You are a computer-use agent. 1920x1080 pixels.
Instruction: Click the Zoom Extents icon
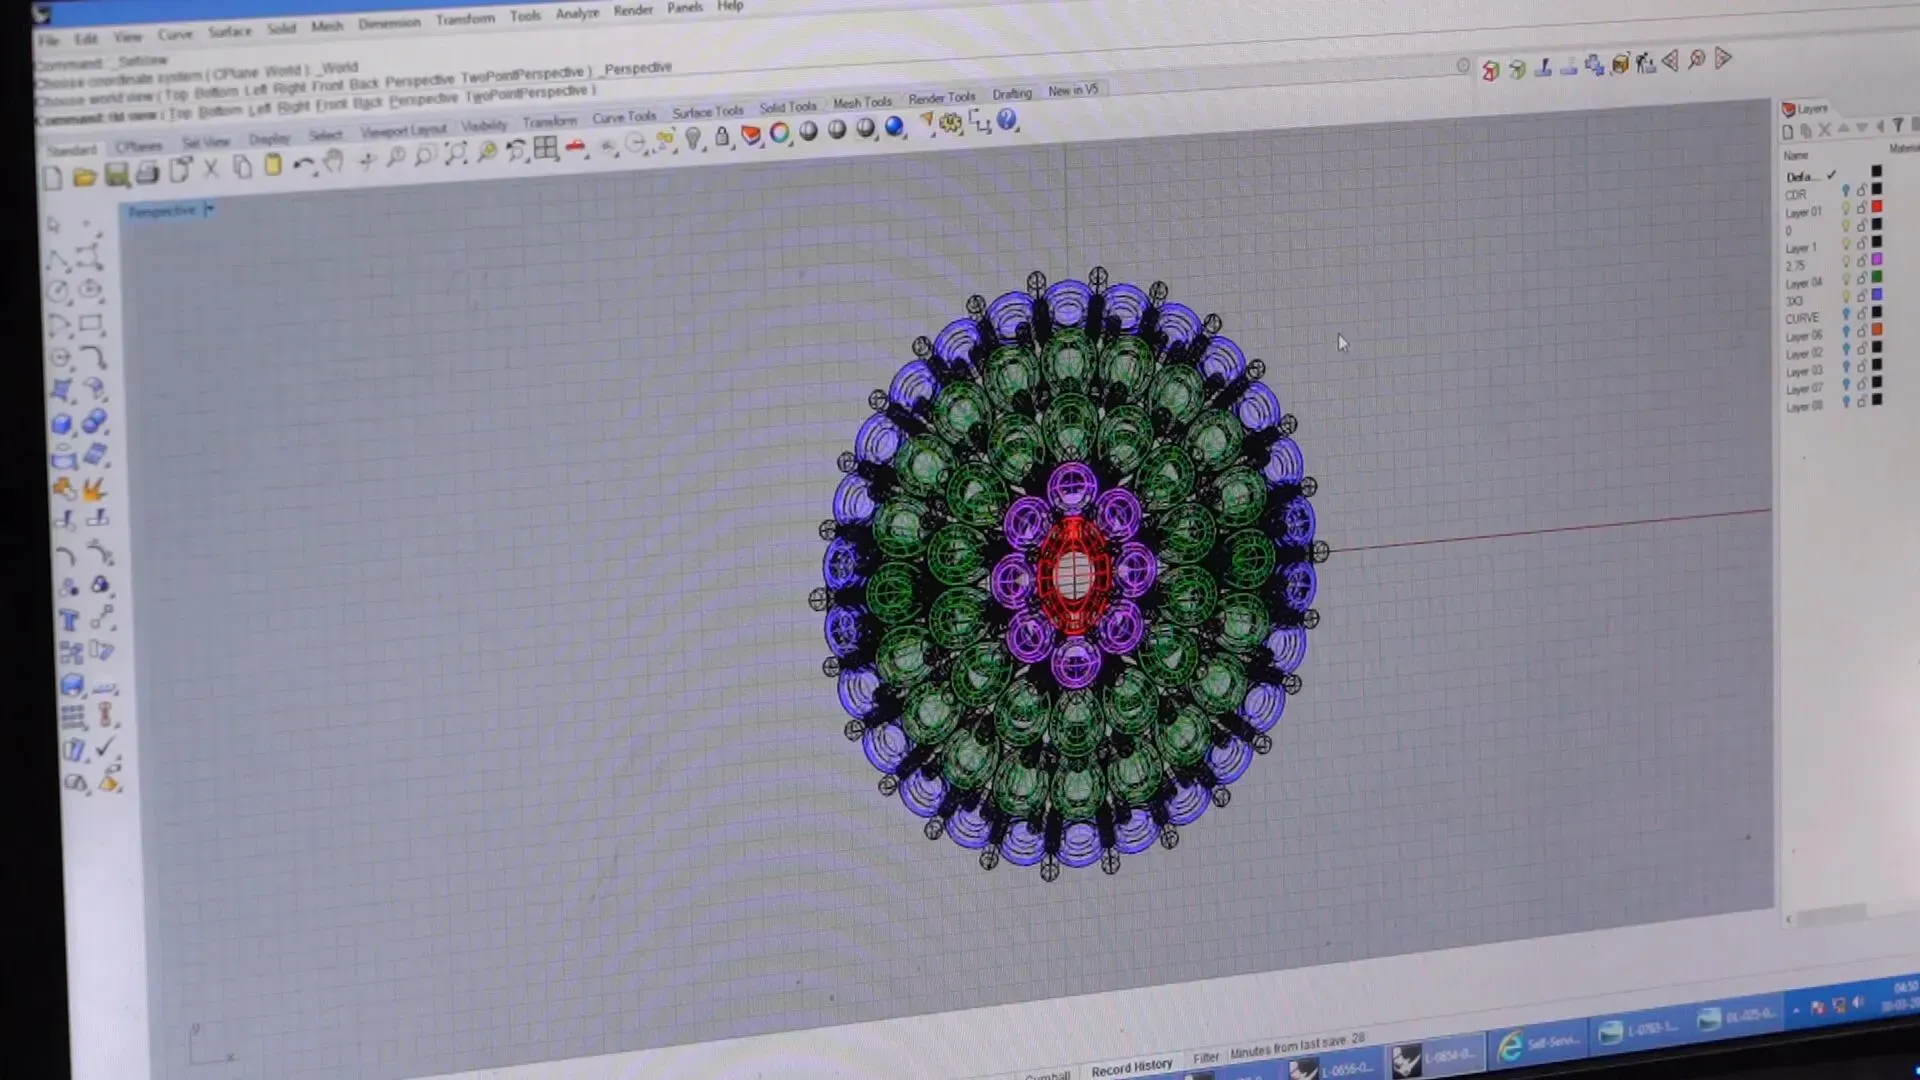(455, 153)
